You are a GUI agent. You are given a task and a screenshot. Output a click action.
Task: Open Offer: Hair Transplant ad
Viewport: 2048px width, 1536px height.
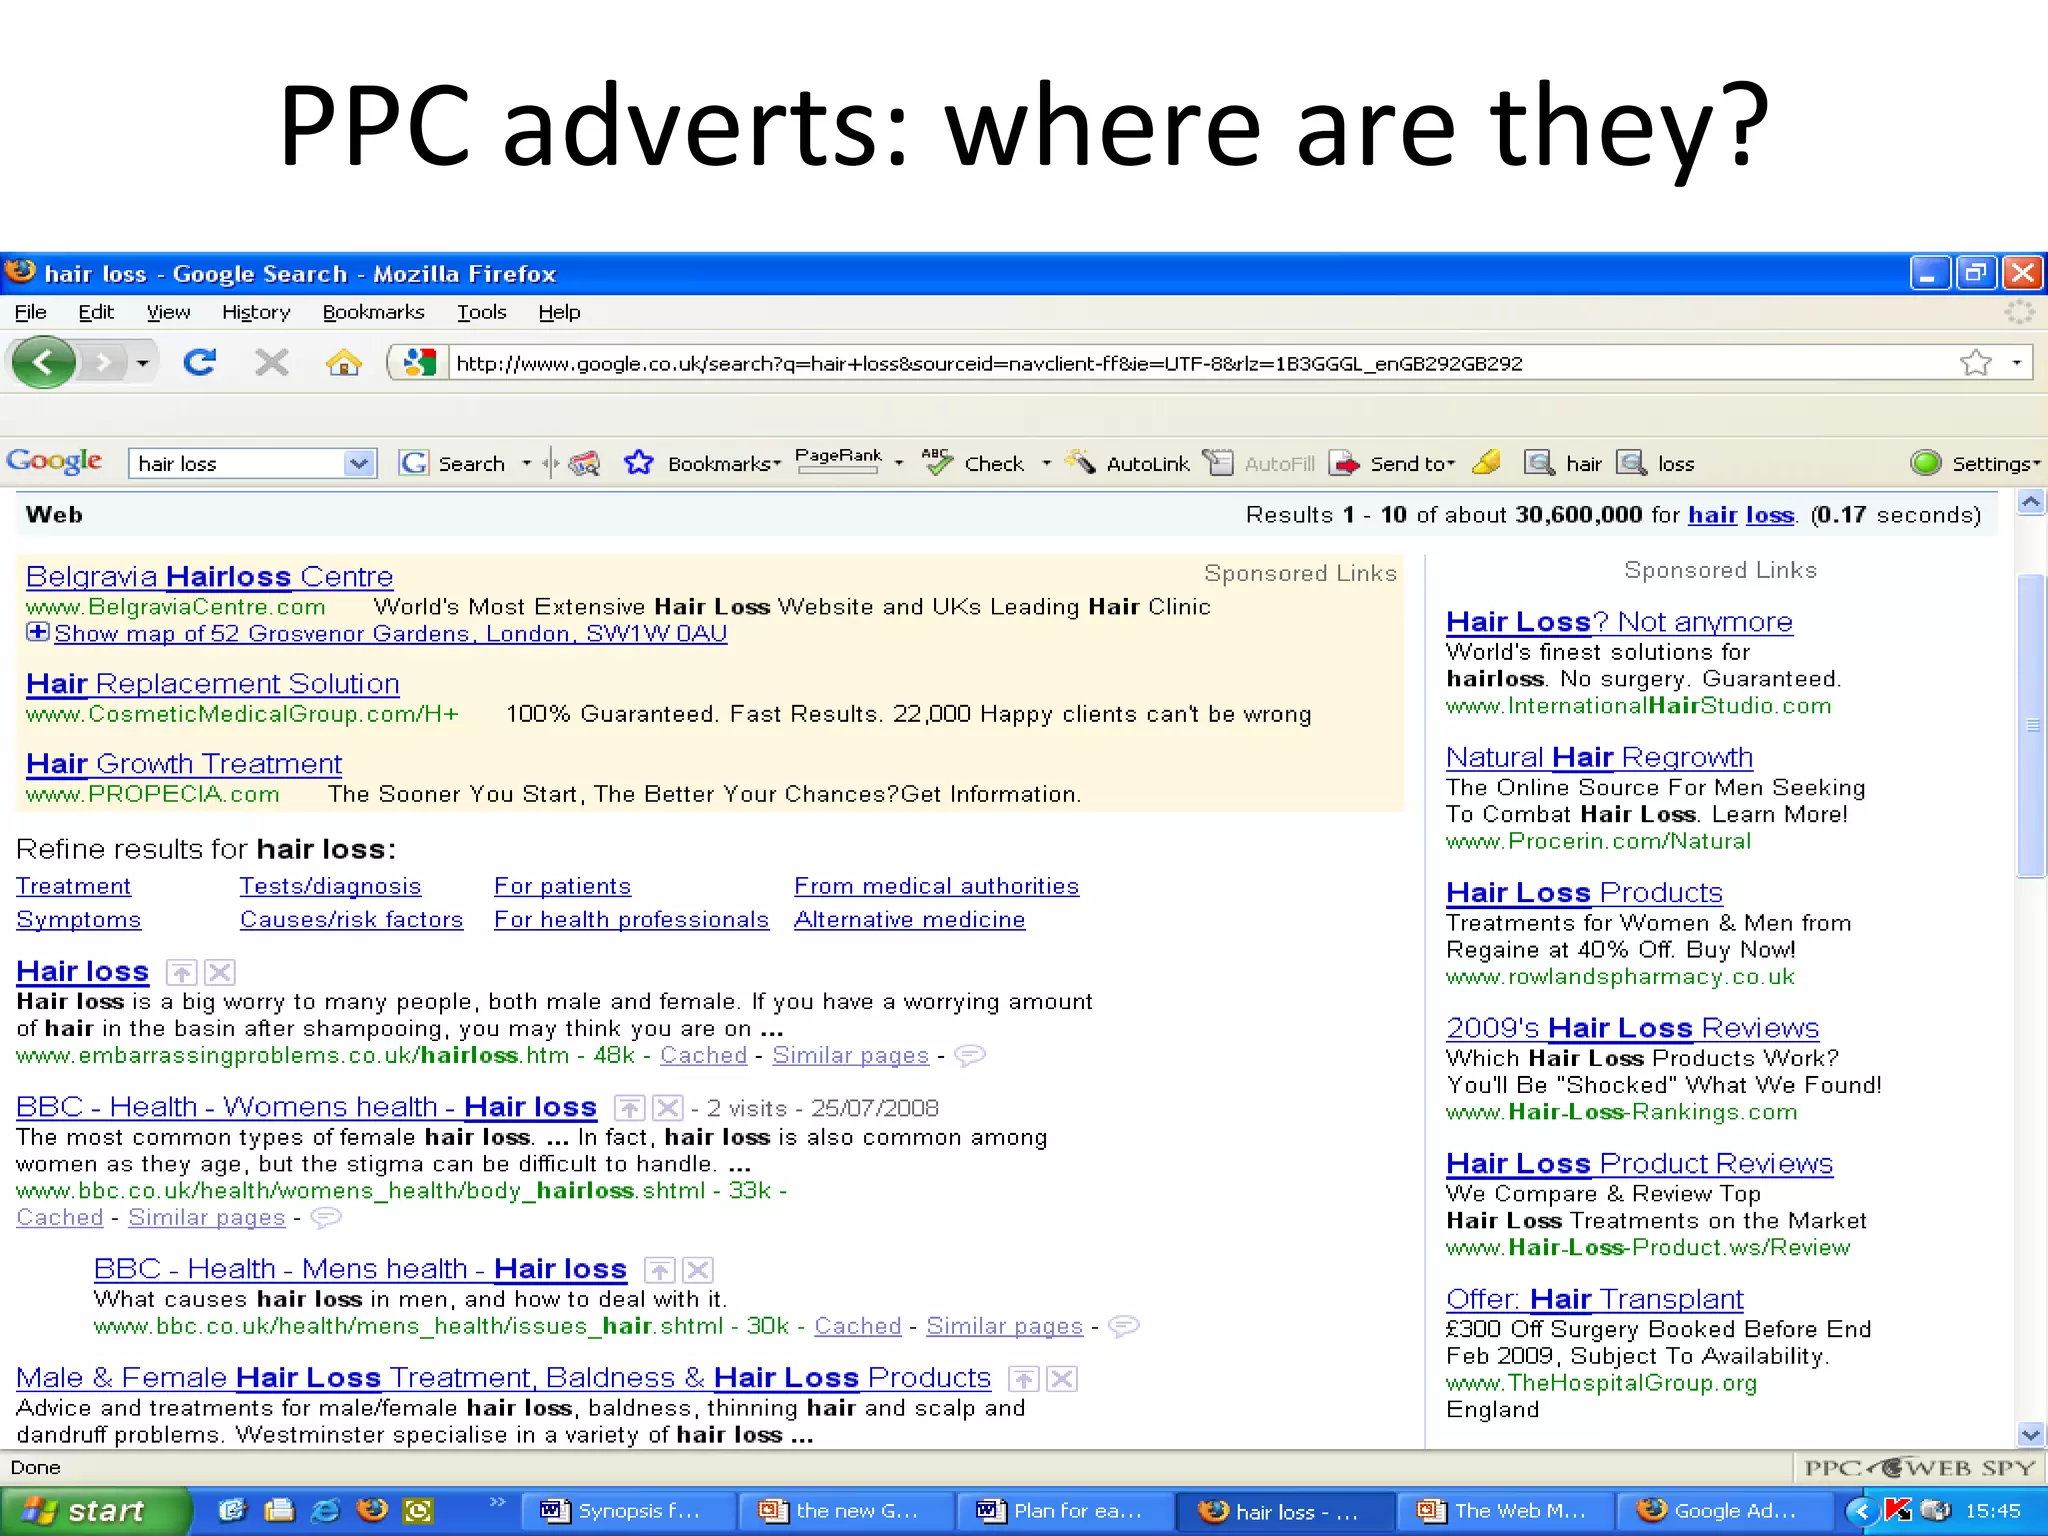pyautogui.click(x=1594, y=1299)
